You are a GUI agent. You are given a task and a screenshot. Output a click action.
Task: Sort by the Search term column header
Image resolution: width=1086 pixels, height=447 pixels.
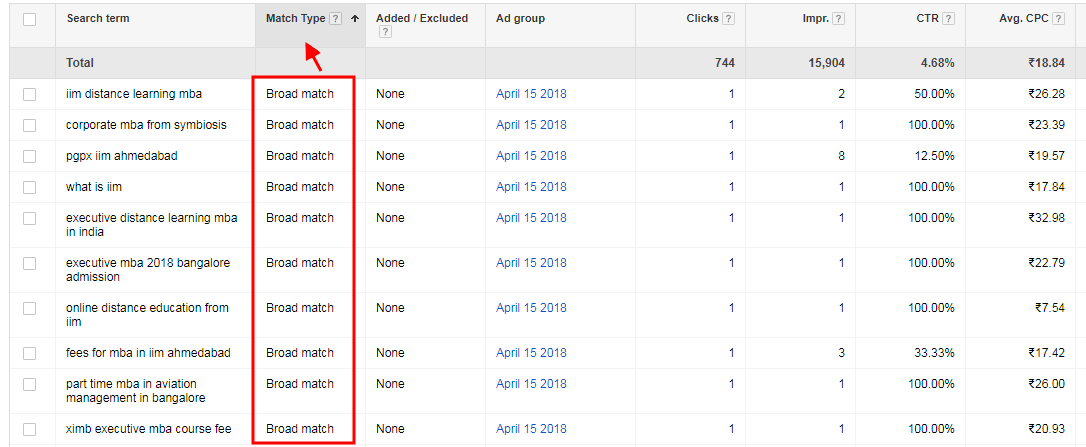pyautogui.click(x=97, y=19)
